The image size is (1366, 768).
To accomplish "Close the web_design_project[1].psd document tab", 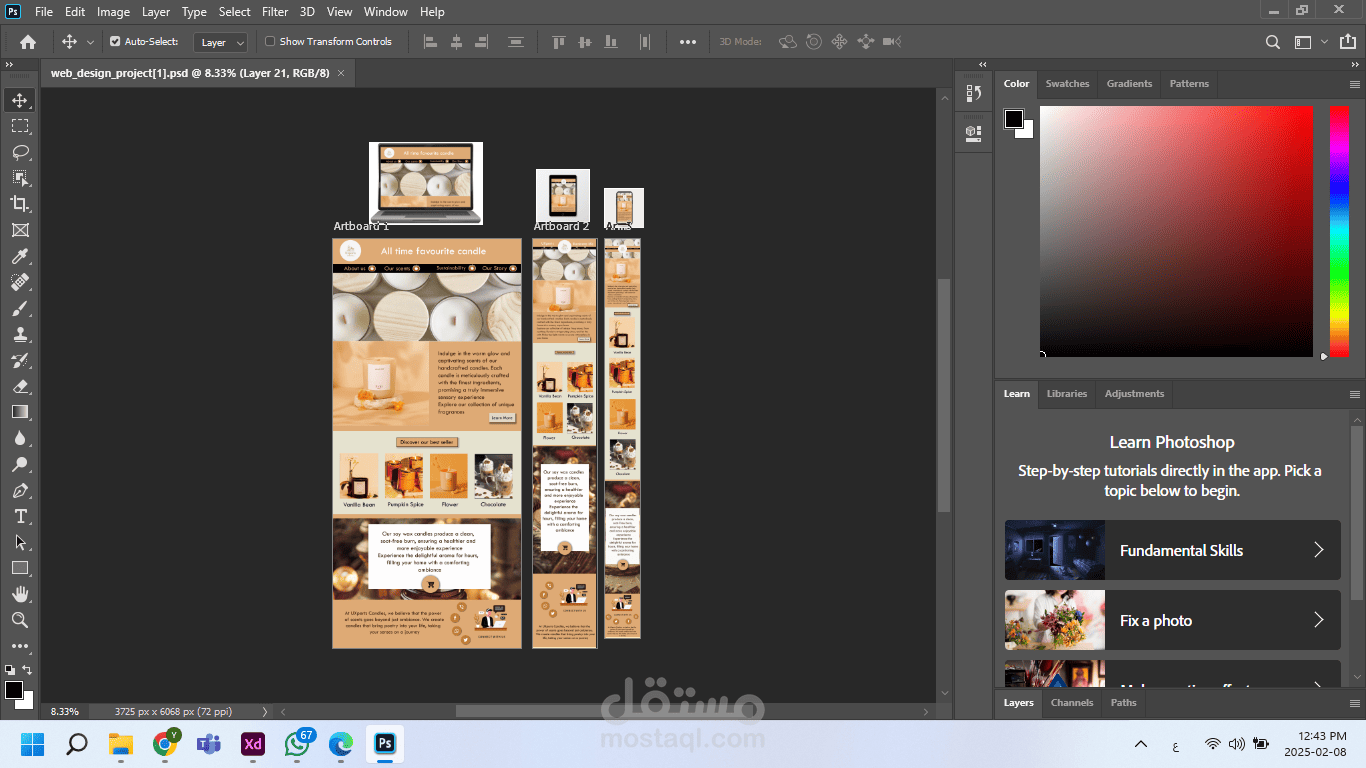I will [341, 73].
